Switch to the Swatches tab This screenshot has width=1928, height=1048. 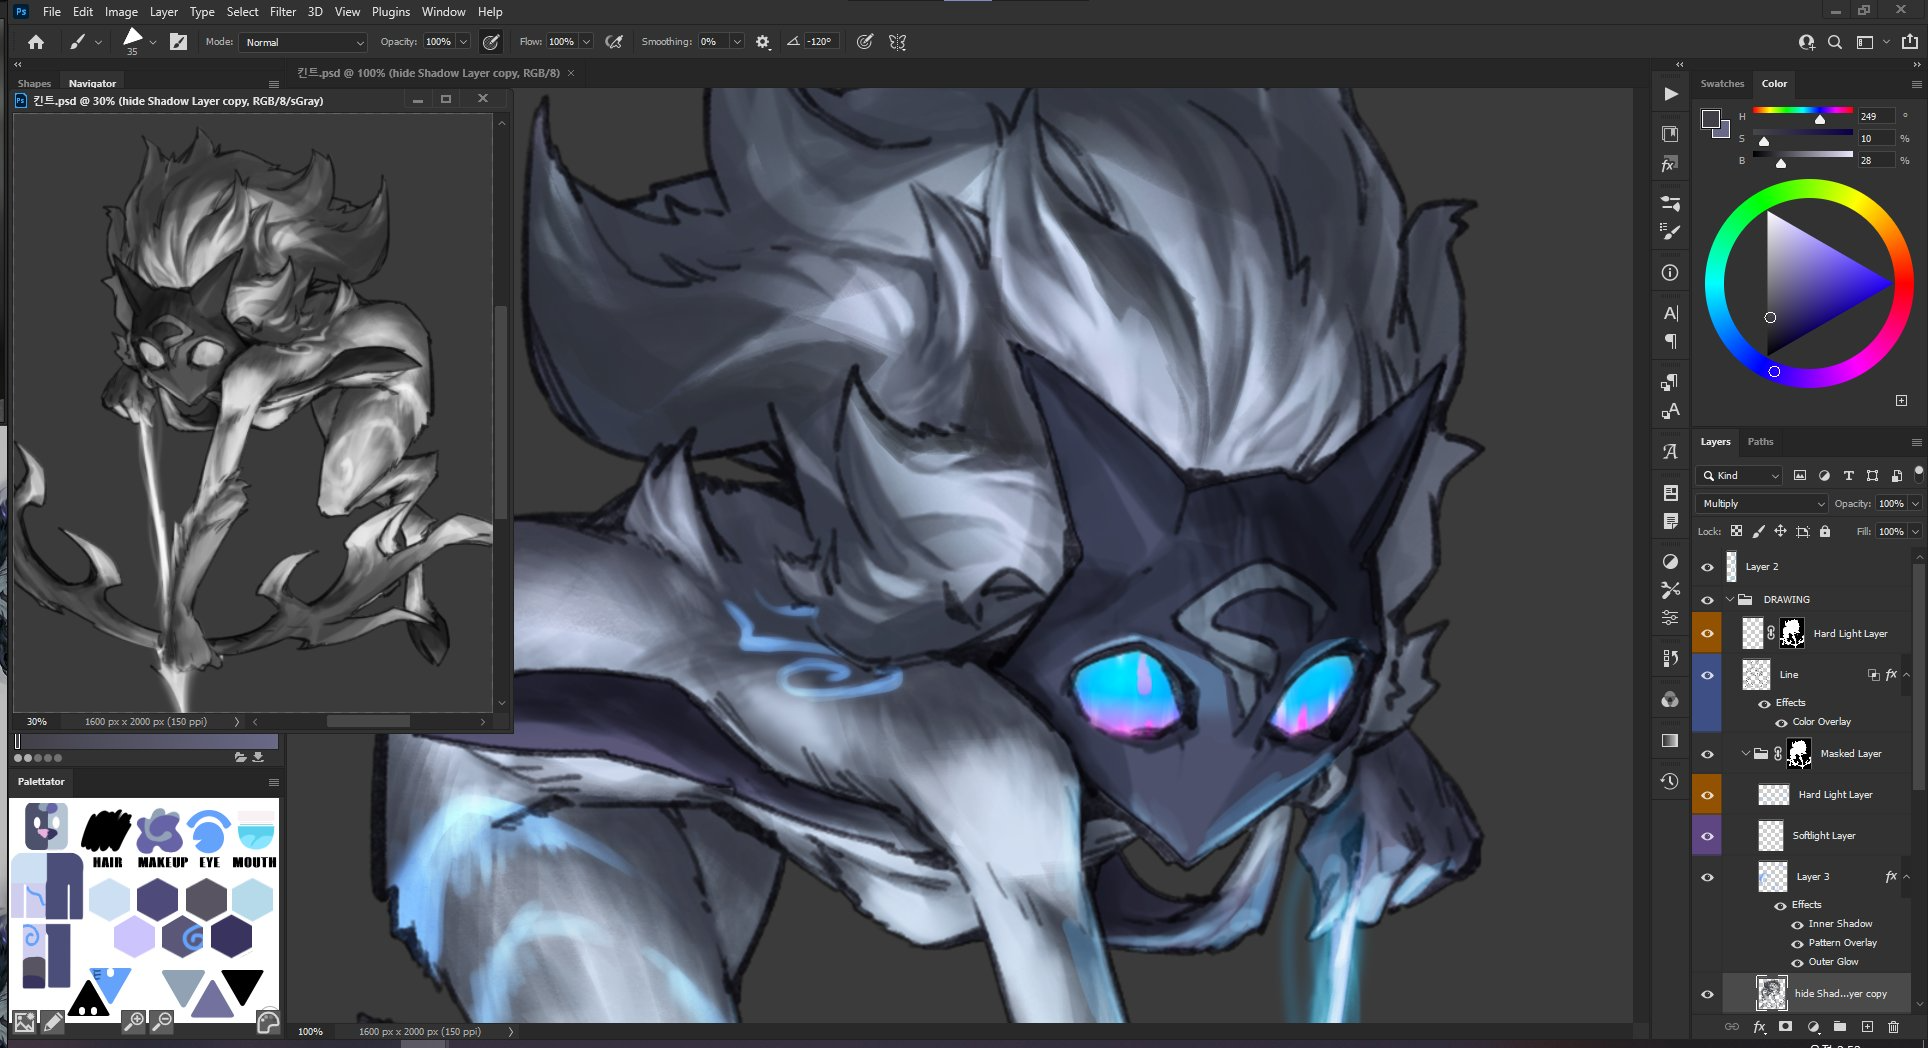pos(1722,84)
